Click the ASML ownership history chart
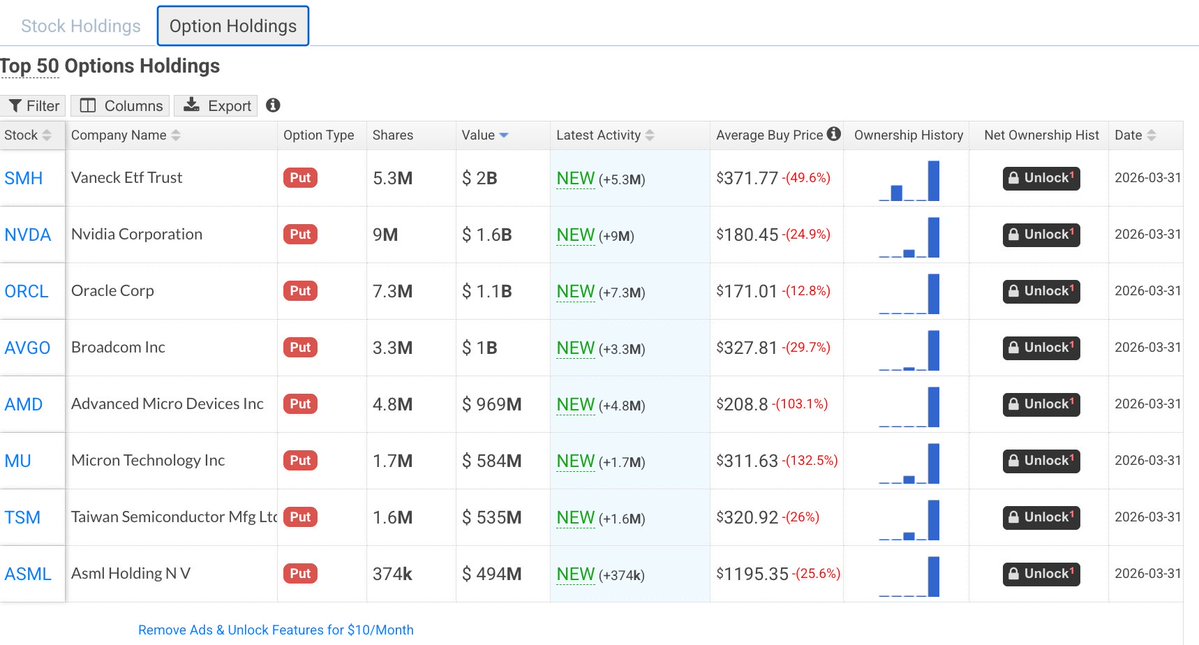Viewport: 1199px width, 645px height. [x=909, y=576]
